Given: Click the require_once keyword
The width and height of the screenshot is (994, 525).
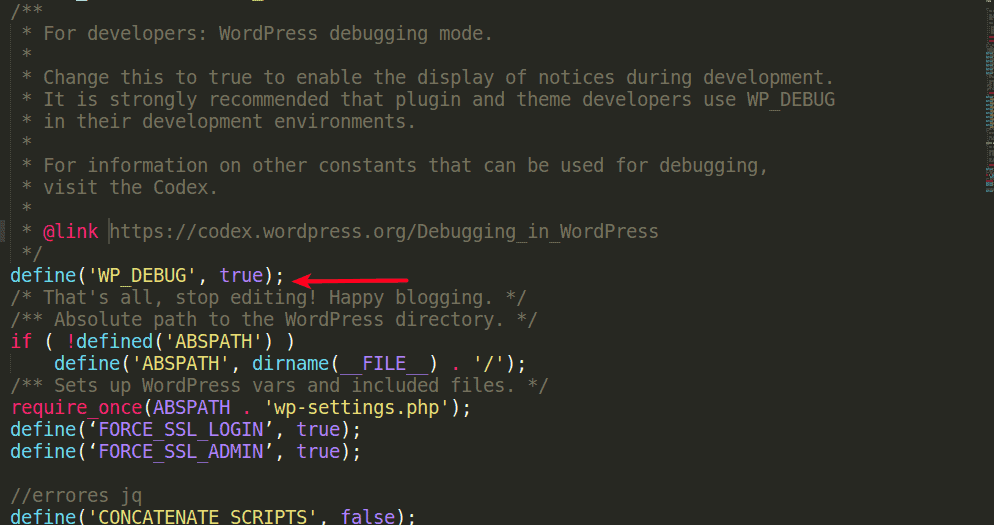Looking at the screenshot, I should coord(75,407).
